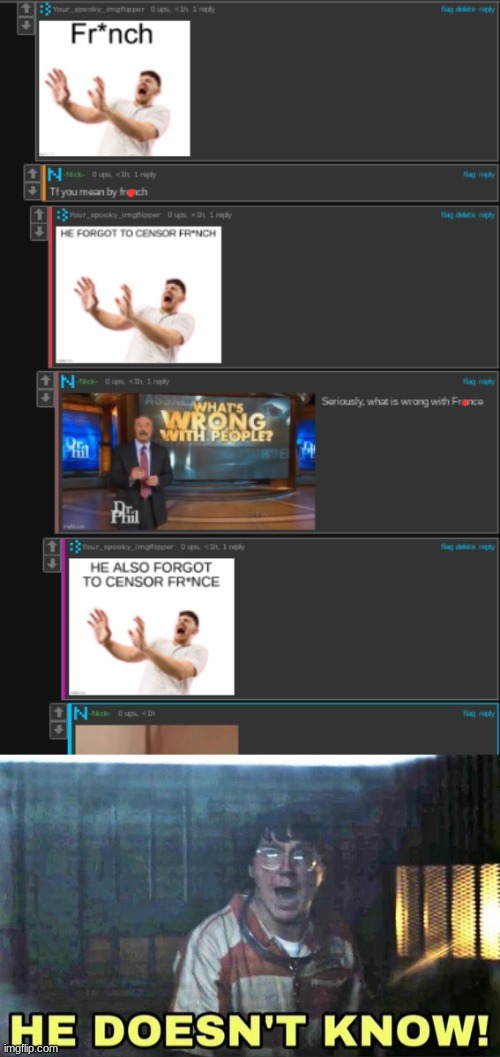Open Nick's avatar on last cropped comment
500x1057 pixels.
tap(81, 713)
